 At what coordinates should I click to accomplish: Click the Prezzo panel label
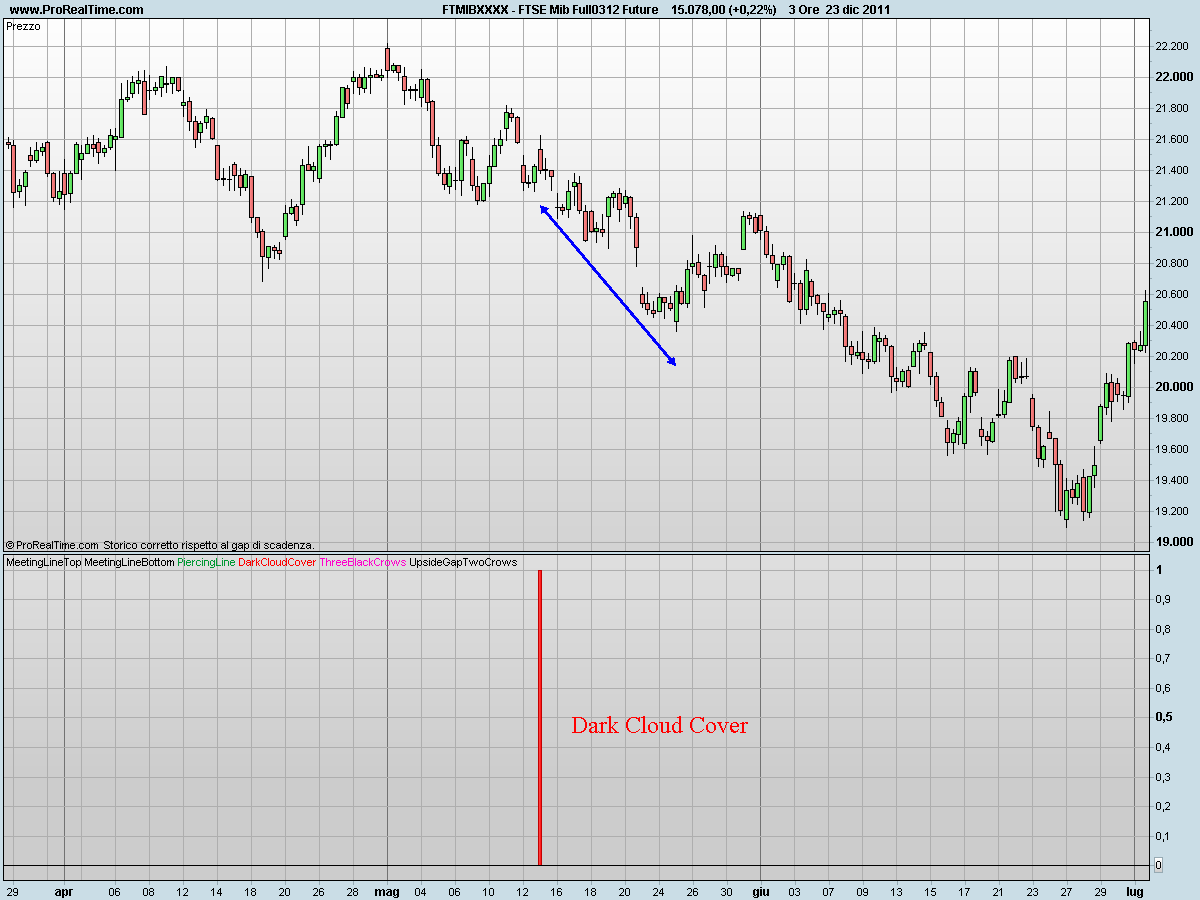click(x=24, y=27)
